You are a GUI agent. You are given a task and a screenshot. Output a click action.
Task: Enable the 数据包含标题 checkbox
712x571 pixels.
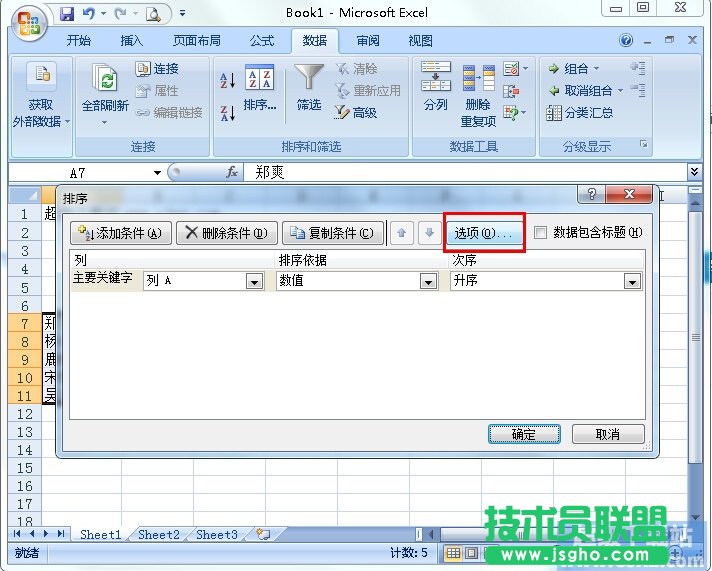click(x=541, y=233)
